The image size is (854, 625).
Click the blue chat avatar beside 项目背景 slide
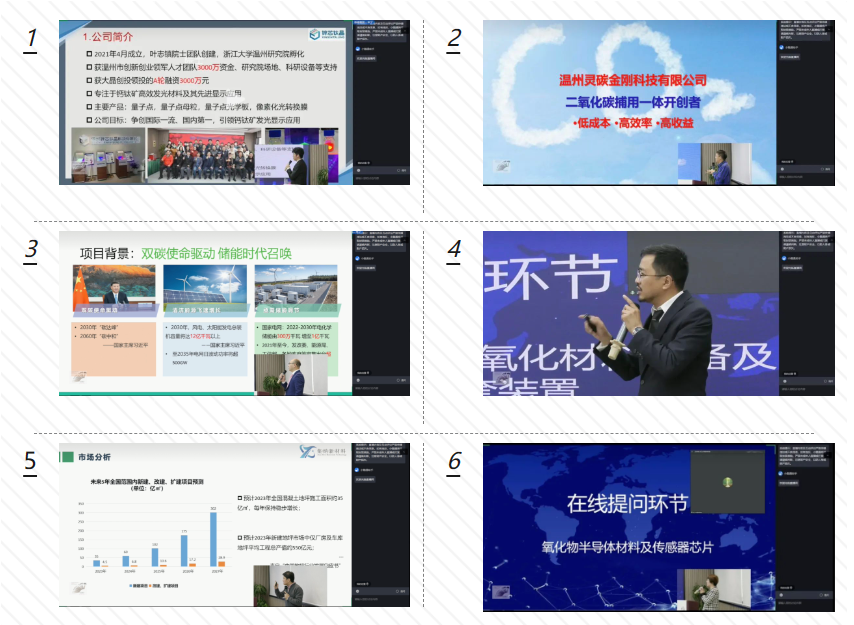coord(357,259)
